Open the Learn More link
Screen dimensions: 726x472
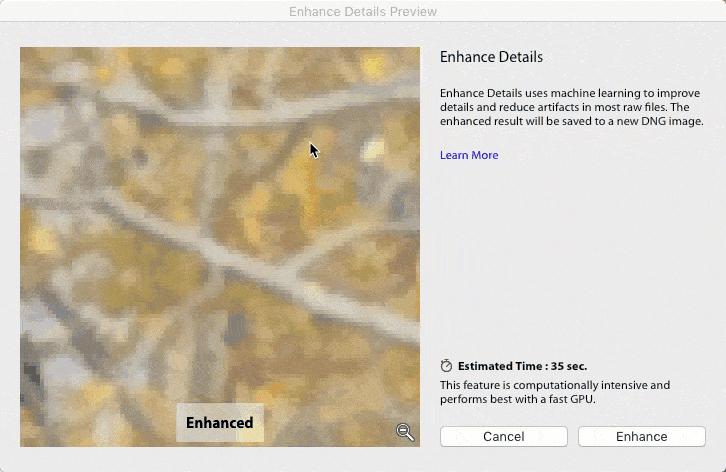pyautogui.click(x=469, y=155)
